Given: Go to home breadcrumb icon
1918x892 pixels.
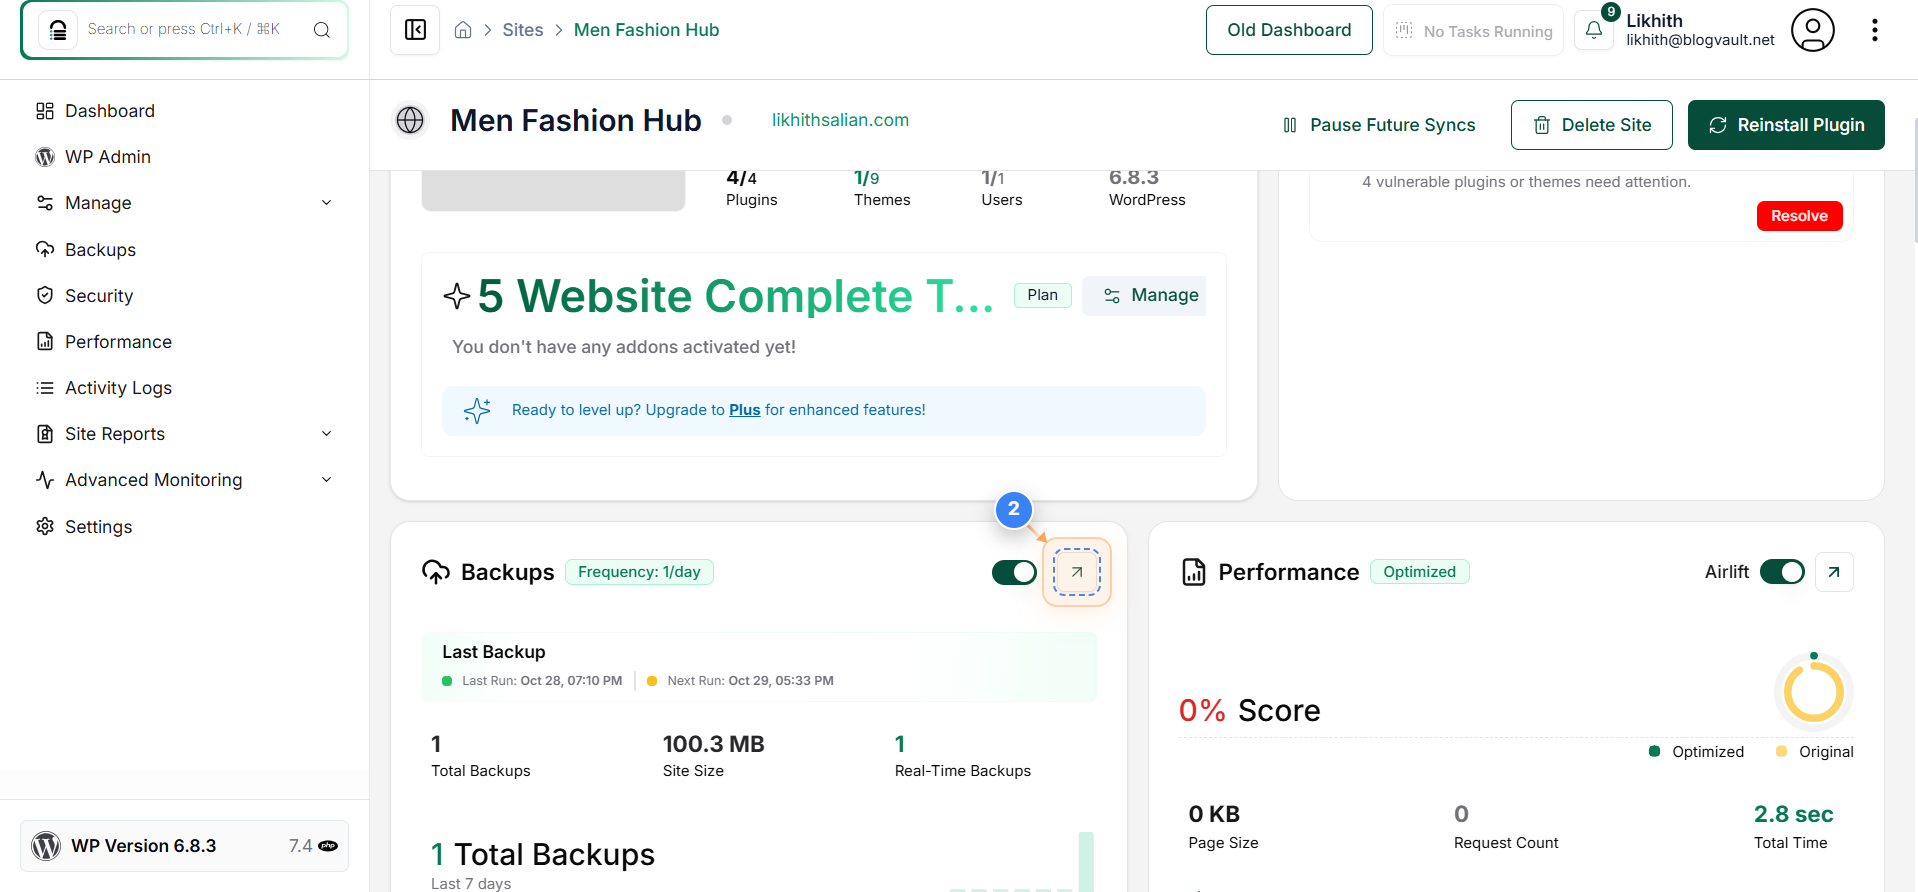Looking at the screenshot, I should click(463, 30).
